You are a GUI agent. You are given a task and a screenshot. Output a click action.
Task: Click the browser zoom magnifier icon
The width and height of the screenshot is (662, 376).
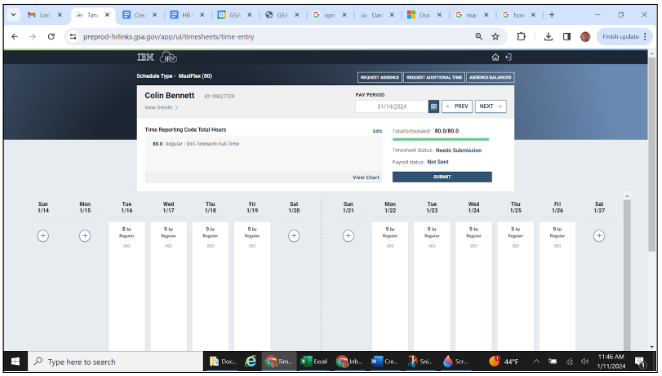[479, 37]
